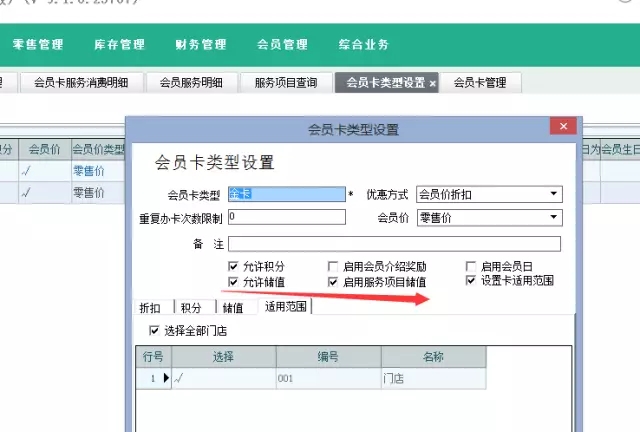Switch to the 折扣 tab in dialog
The image size is (640, 432).
tap(150, 308)
